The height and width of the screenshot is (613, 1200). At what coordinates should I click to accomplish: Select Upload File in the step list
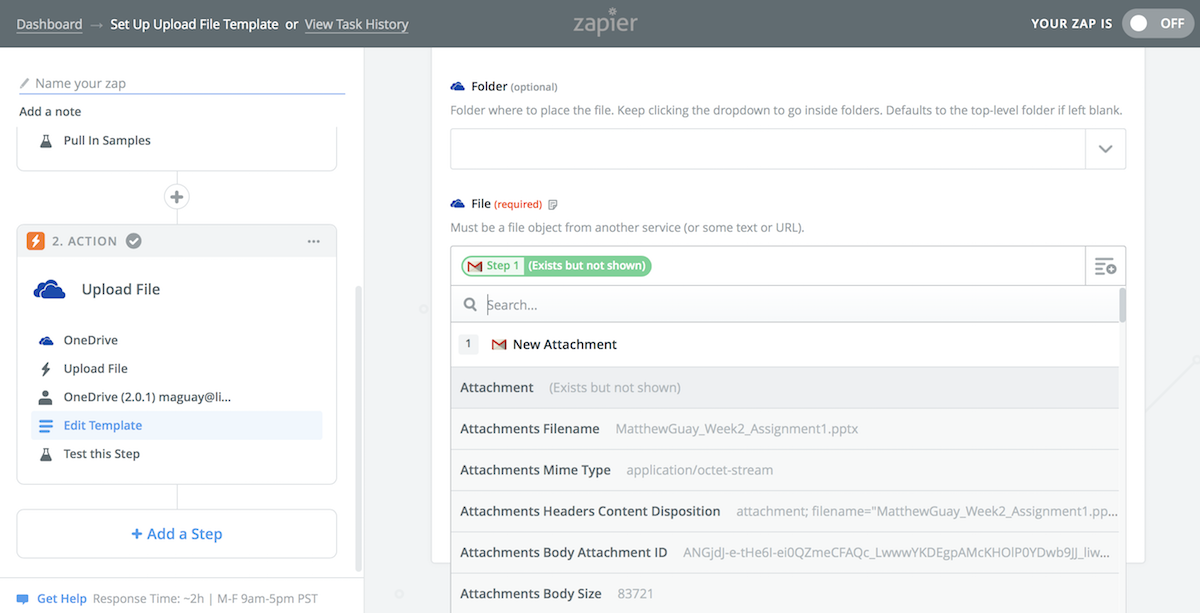(96, 369)
